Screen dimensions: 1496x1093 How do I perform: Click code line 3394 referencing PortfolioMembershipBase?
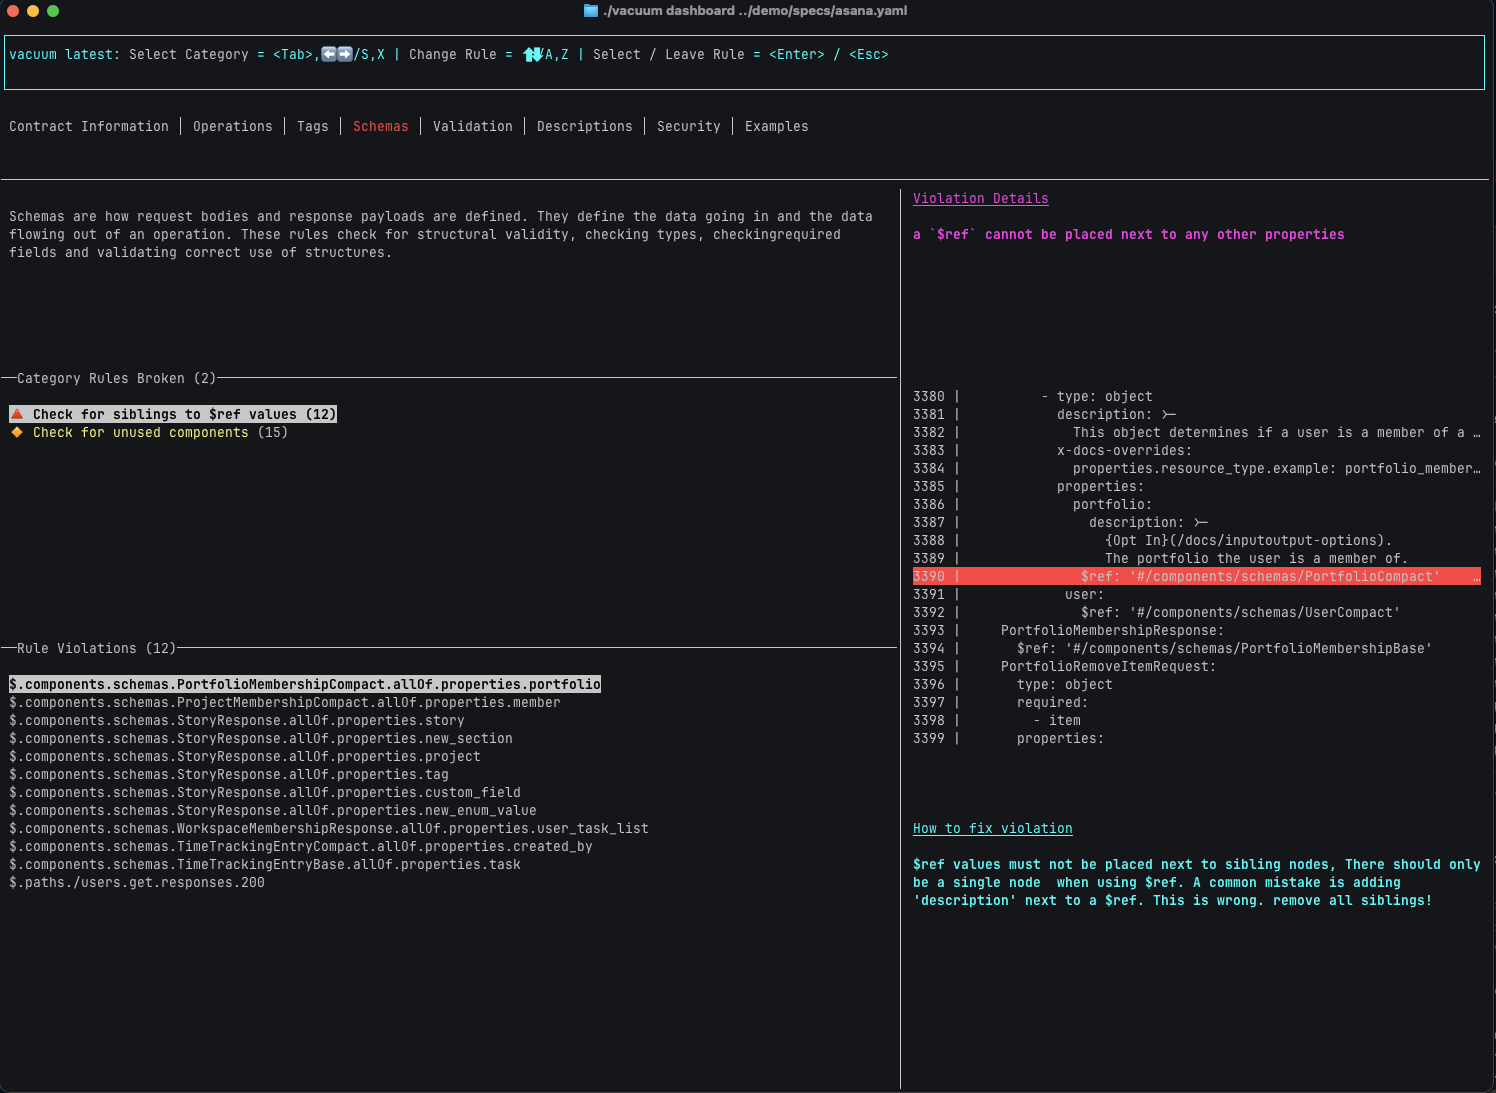(x=1173, y=648)
